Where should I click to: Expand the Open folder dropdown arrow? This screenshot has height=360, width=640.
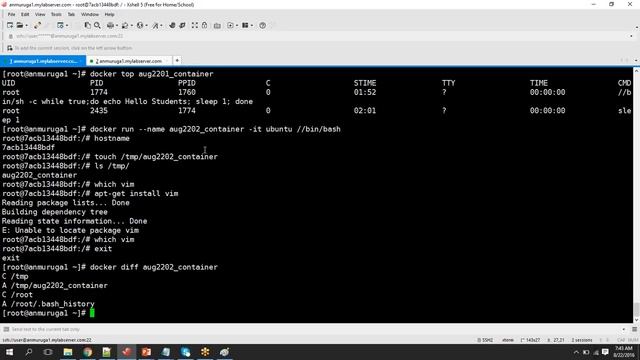27,25
